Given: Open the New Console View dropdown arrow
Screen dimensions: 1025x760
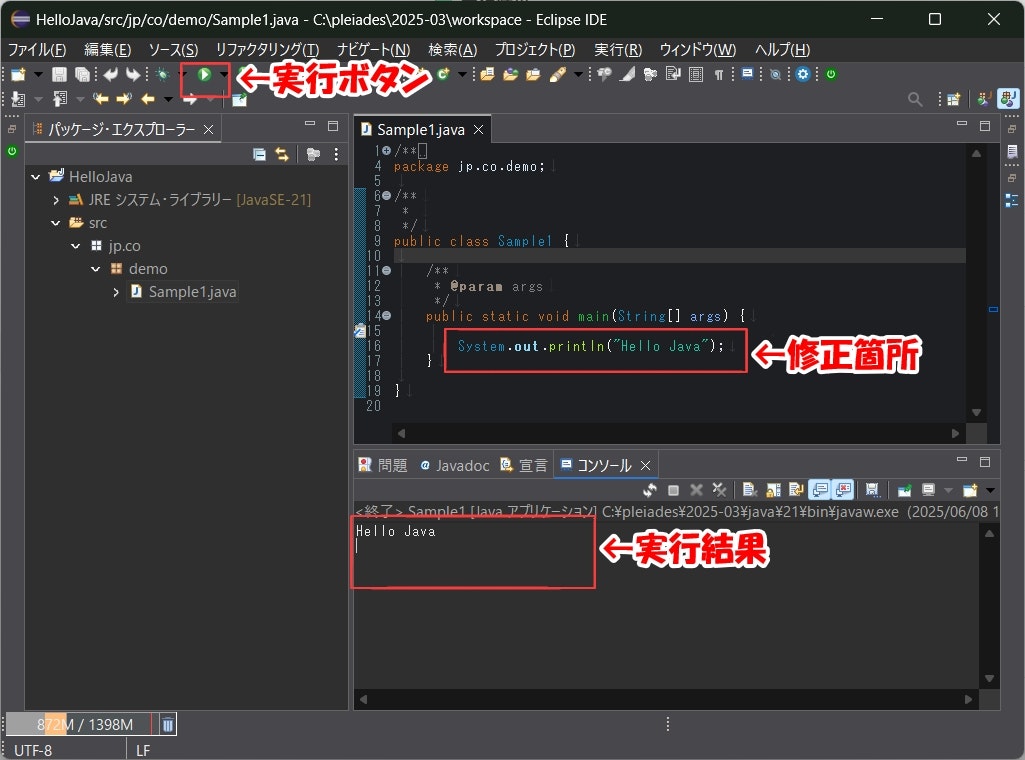Looking at the screenshot, I should point(990,490).
